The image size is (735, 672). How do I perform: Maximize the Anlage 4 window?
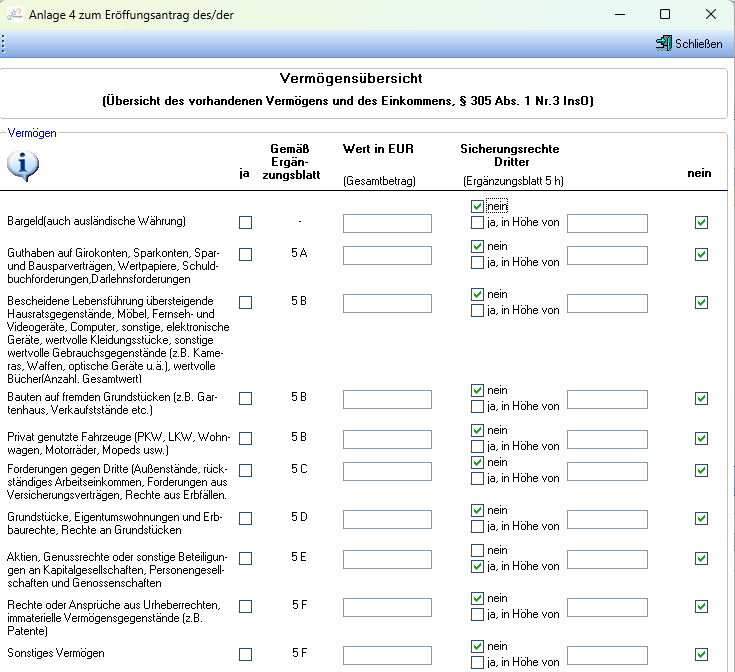665,15
